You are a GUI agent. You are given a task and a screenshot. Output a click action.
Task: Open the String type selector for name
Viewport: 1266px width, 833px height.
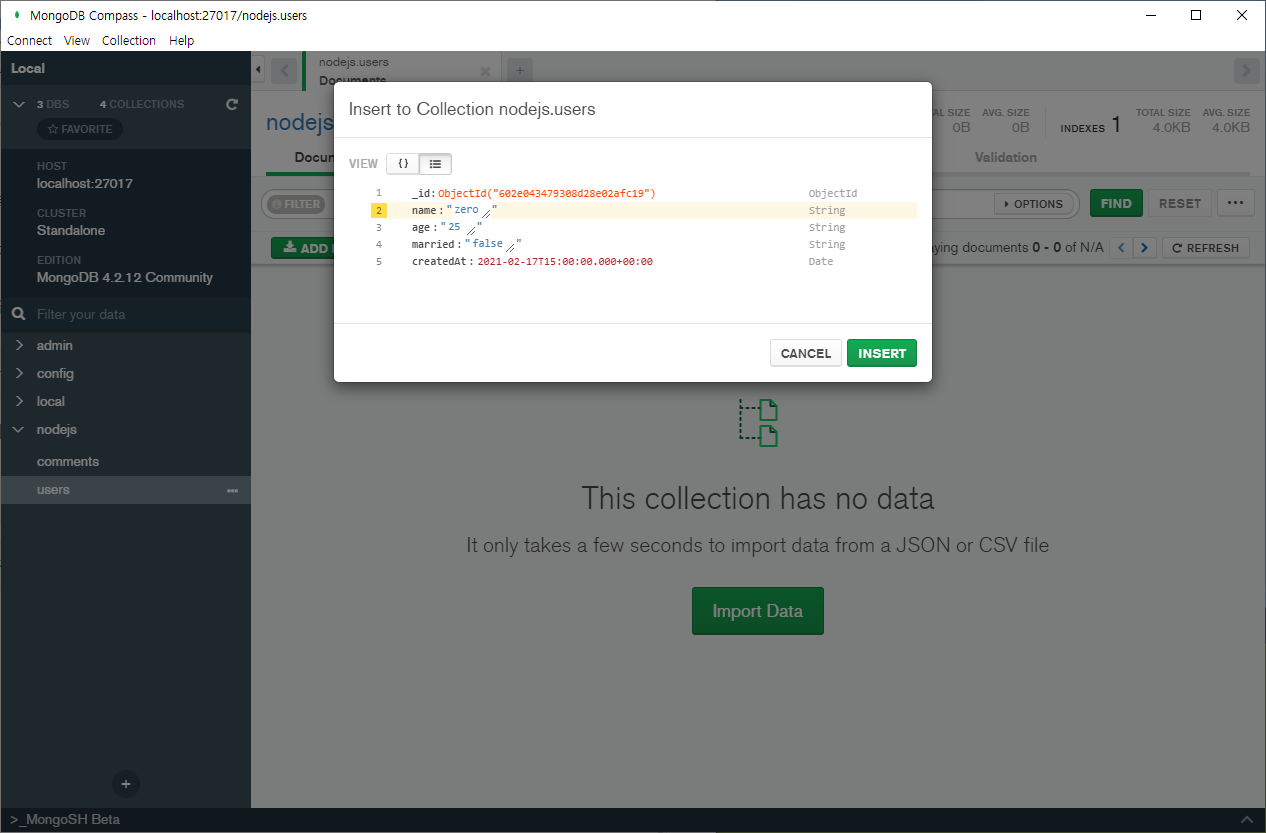click(x=827, y=210)
